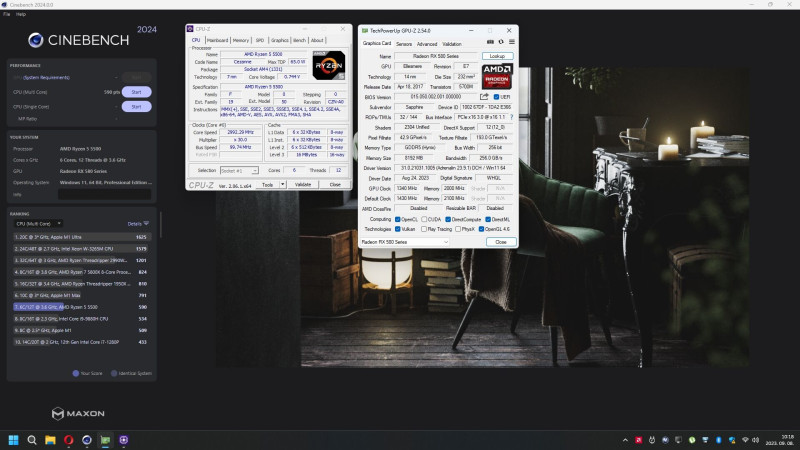
Task: Click the red AMD tray icon
Action: point(638,440)
